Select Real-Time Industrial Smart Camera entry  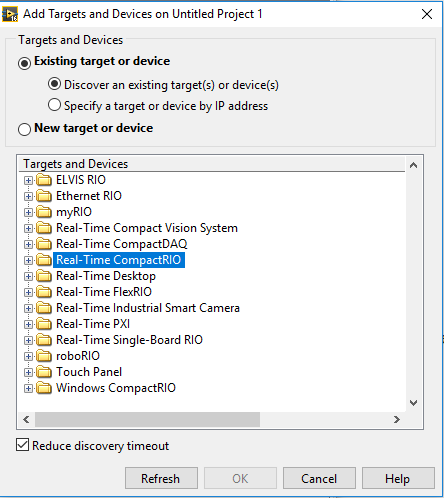pyautogui.click(x=148, y=308)
